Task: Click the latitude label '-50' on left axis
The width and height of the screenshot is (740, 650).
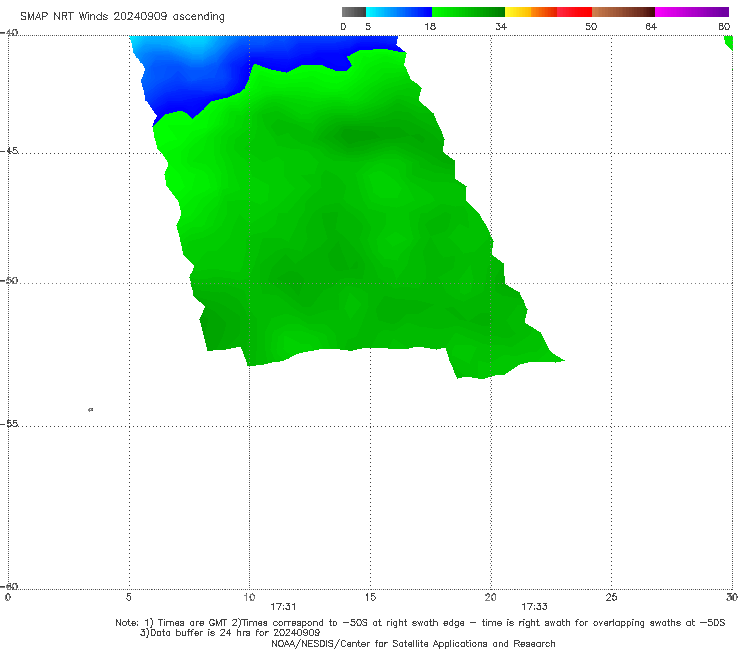Action: (x=9, y=281)
